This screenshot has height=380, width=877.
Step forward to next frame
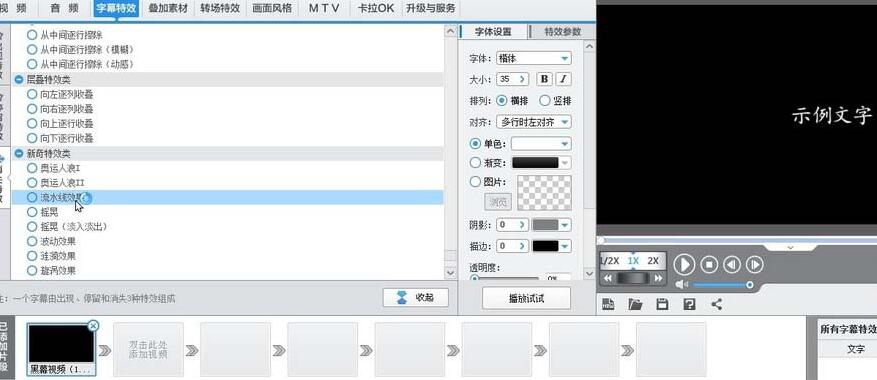(755, 264)
